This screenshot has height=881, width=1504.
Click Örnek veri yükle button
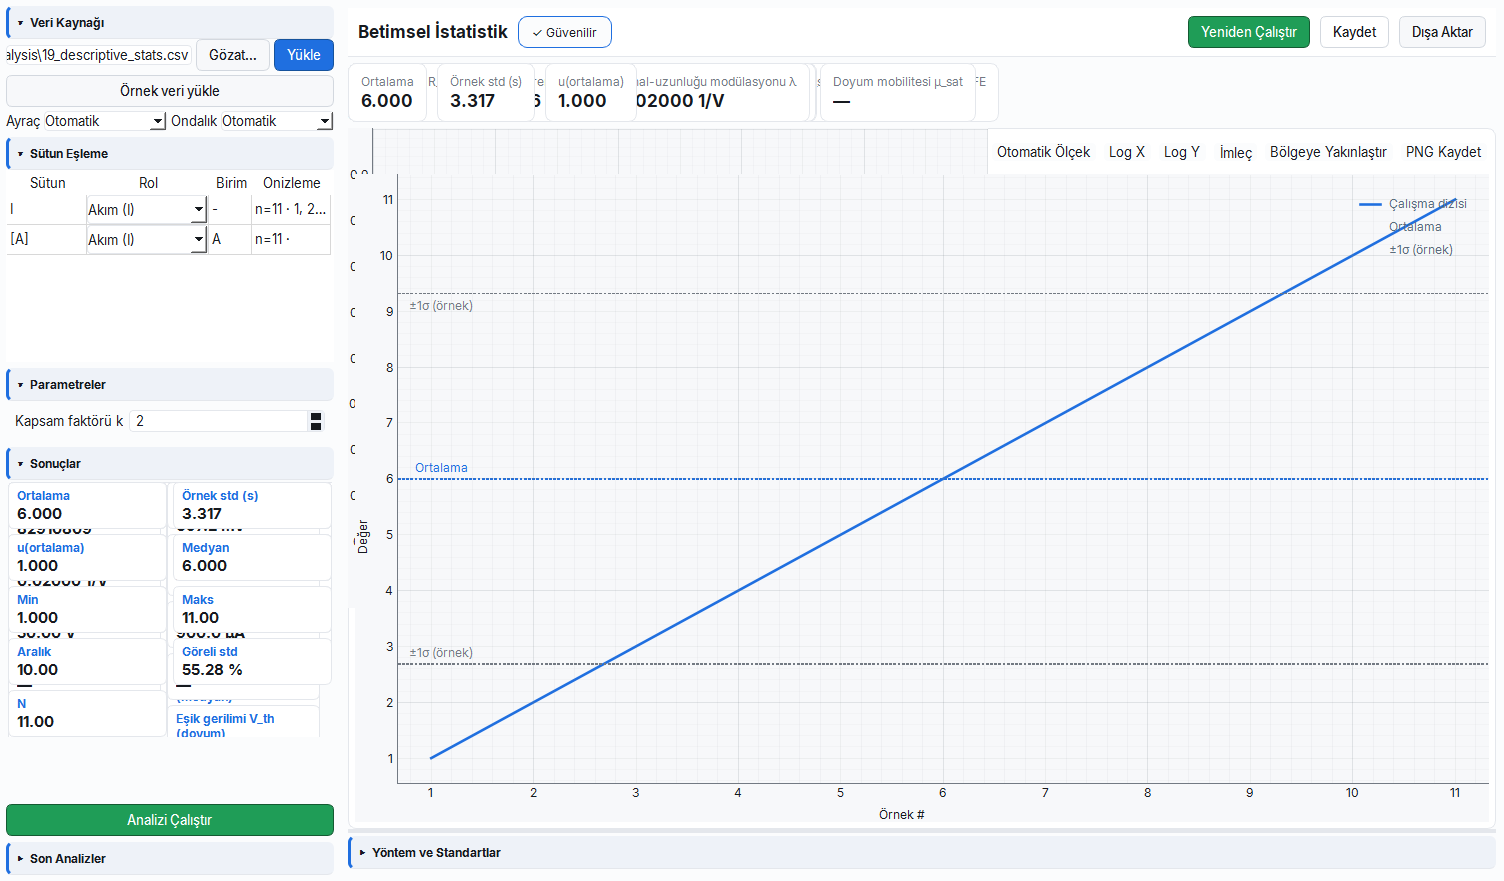[170, 91]
